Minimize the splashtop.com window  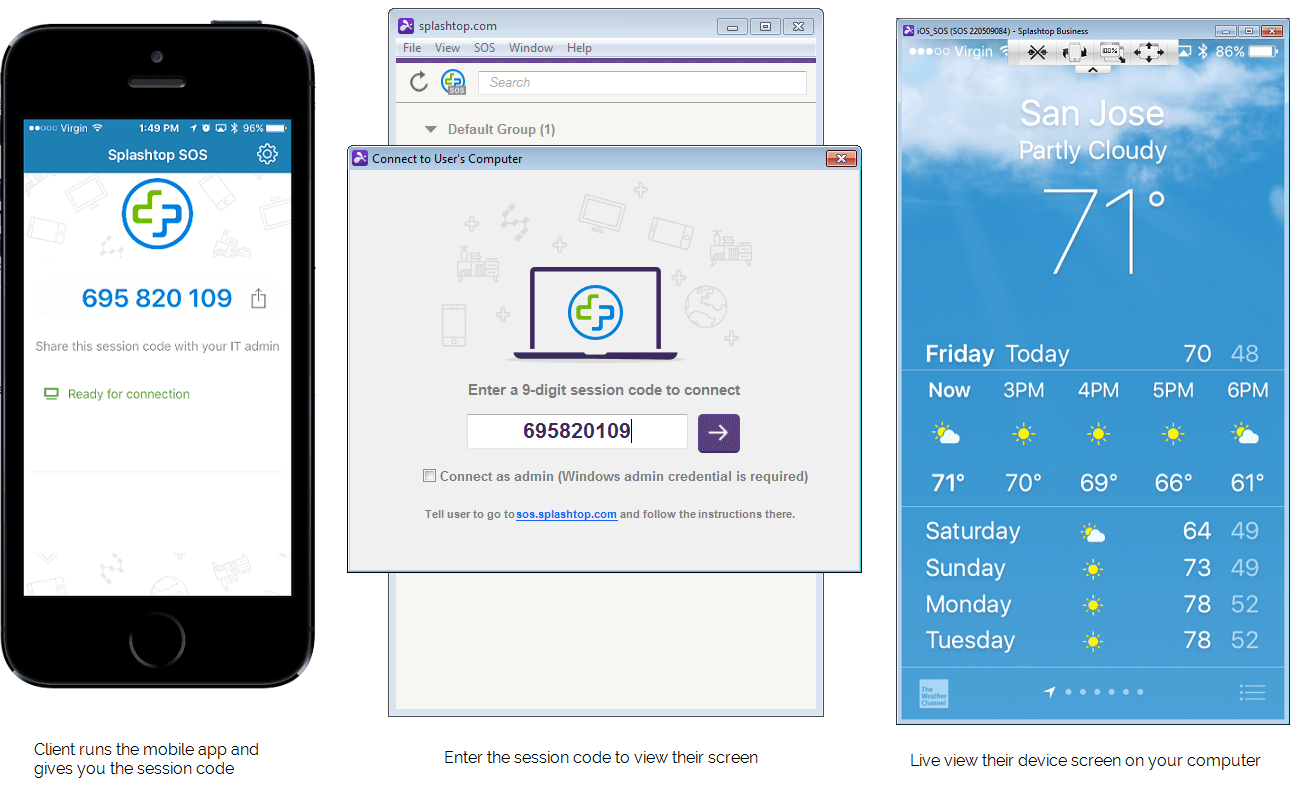click(733, 26)
